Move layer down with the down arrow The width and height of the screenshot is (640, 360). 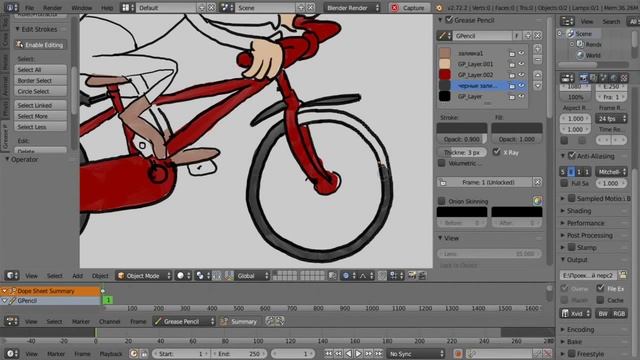538,86
